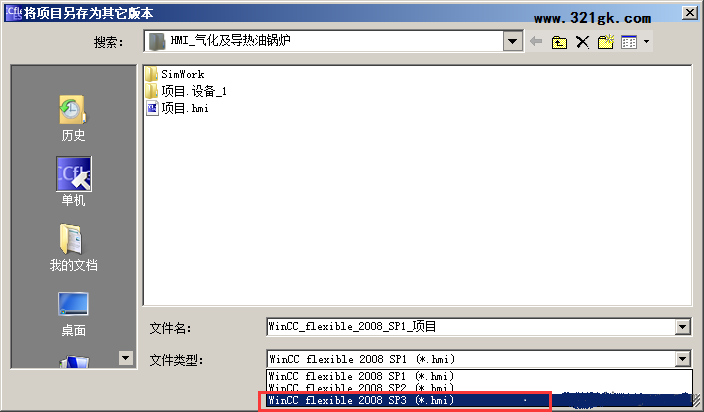The image size is (704, 412).
Task: Click the 文件名 text input field
Action: tap(471, 327)
